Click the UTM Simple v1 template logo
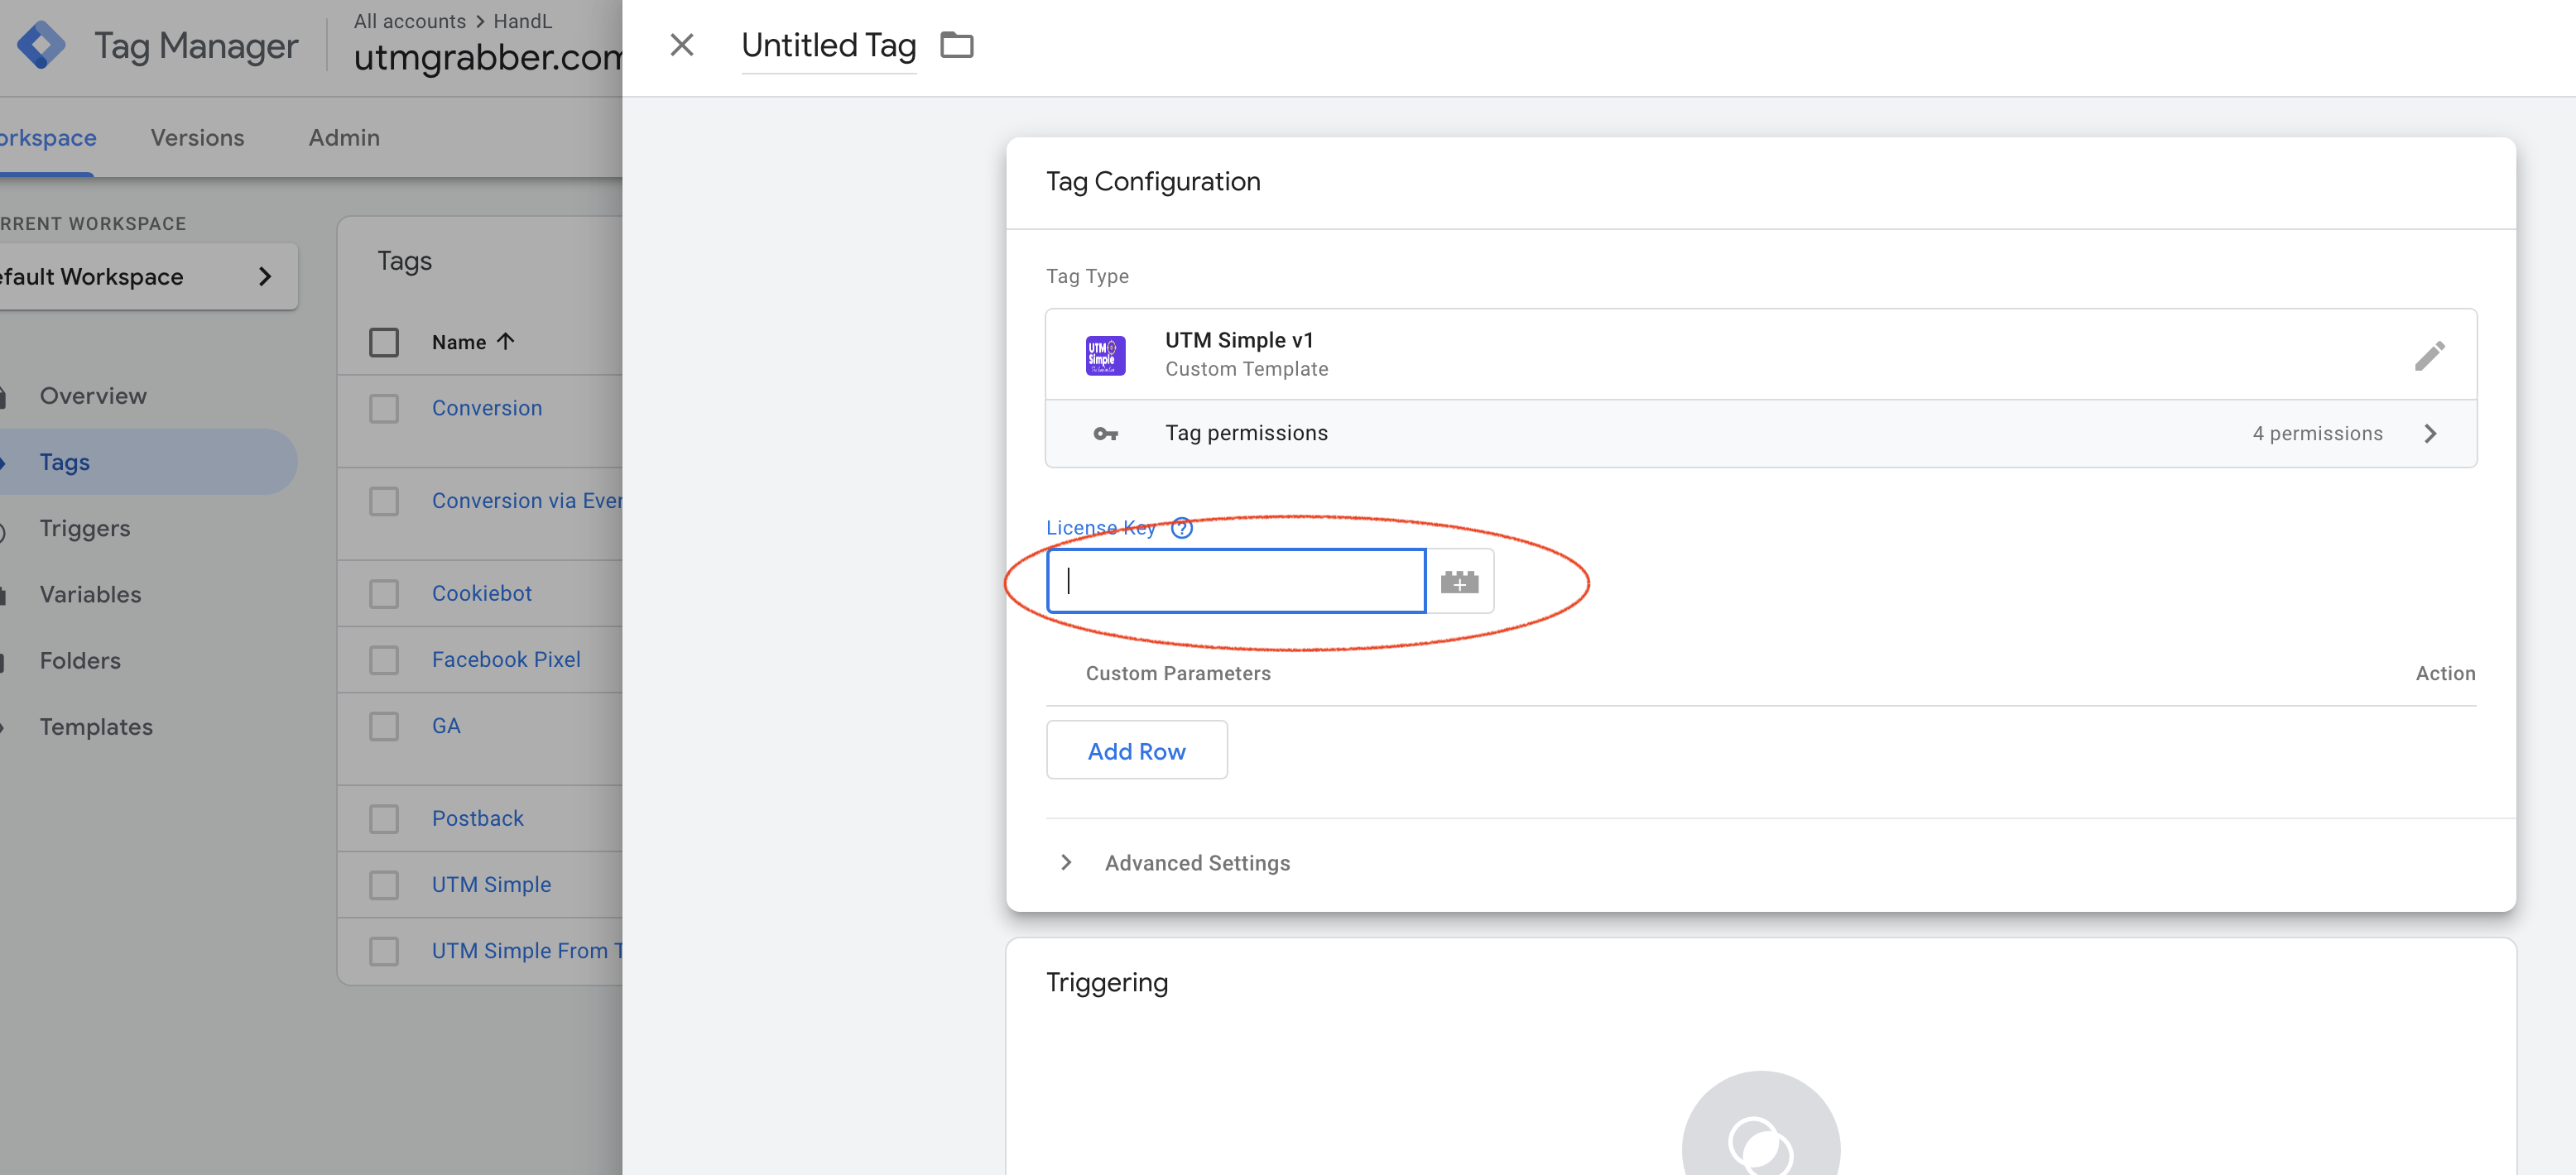Screen dimensions: 2576x1175 (x=1105, y=355)
